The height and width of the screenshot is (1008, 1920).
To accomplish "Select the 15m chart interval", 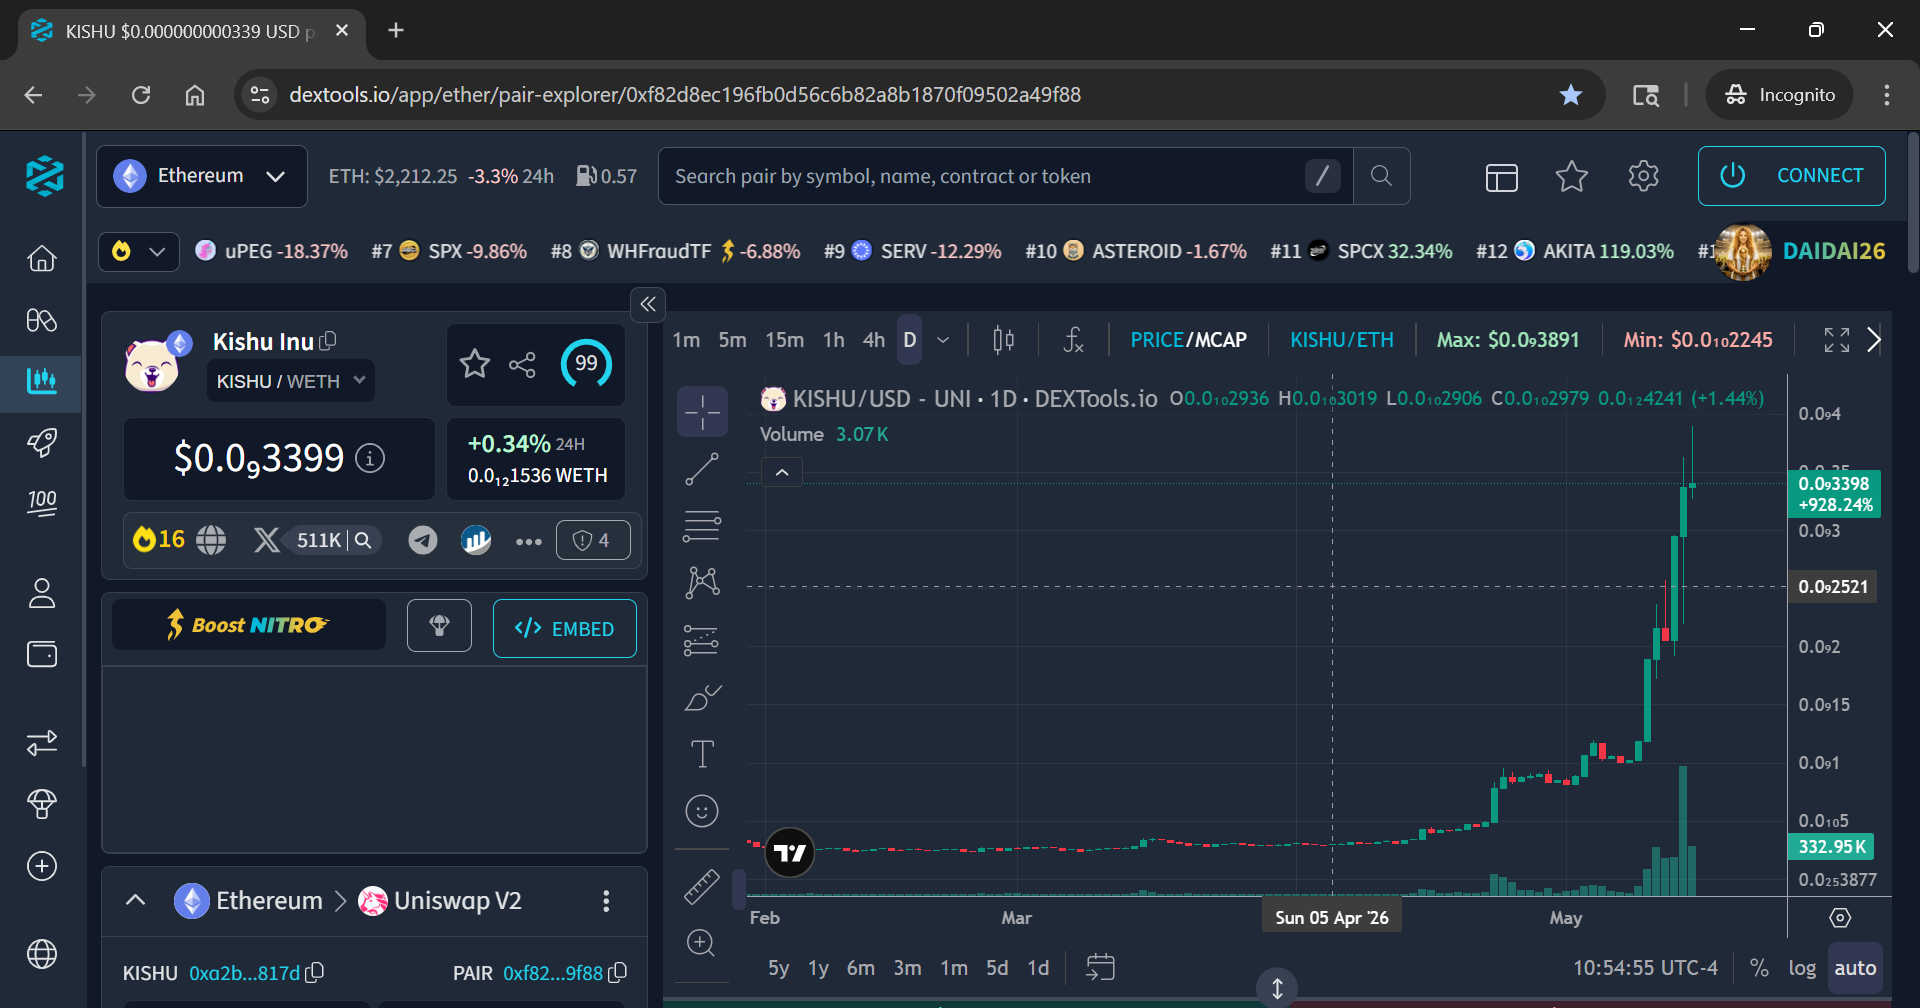I will 784,340.
